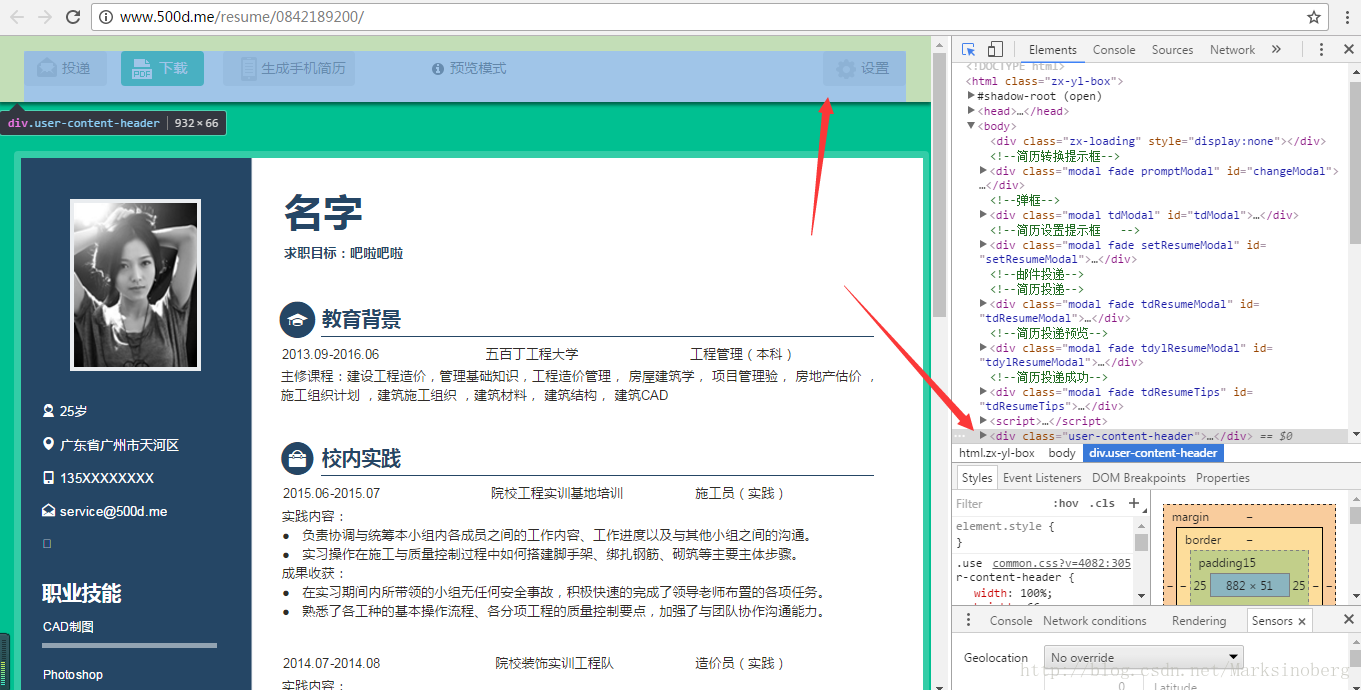Close the DevTools panel
The image size is (1361, 690).
(x=1346, y=50)
